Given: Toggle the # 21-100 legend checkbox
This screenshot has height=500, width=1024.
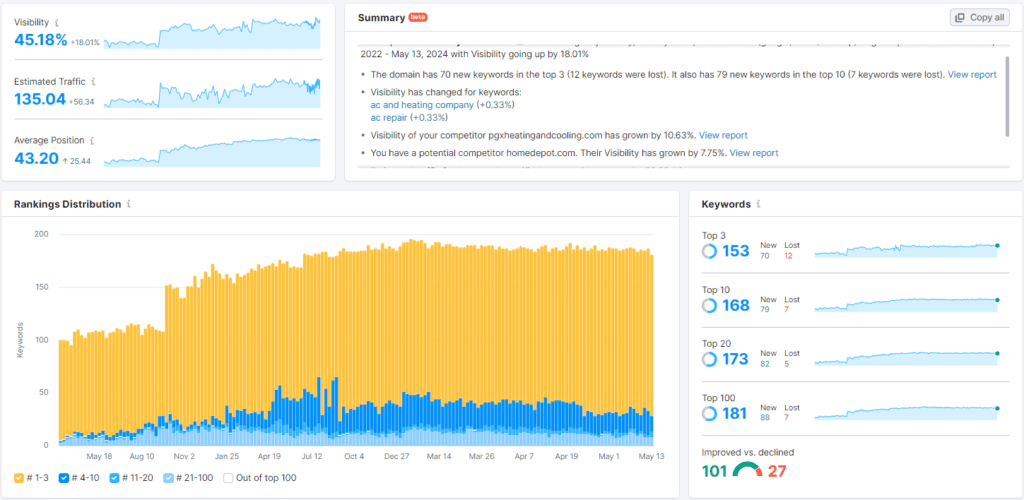Looking at the screenshot, I should tap(169, 478).
